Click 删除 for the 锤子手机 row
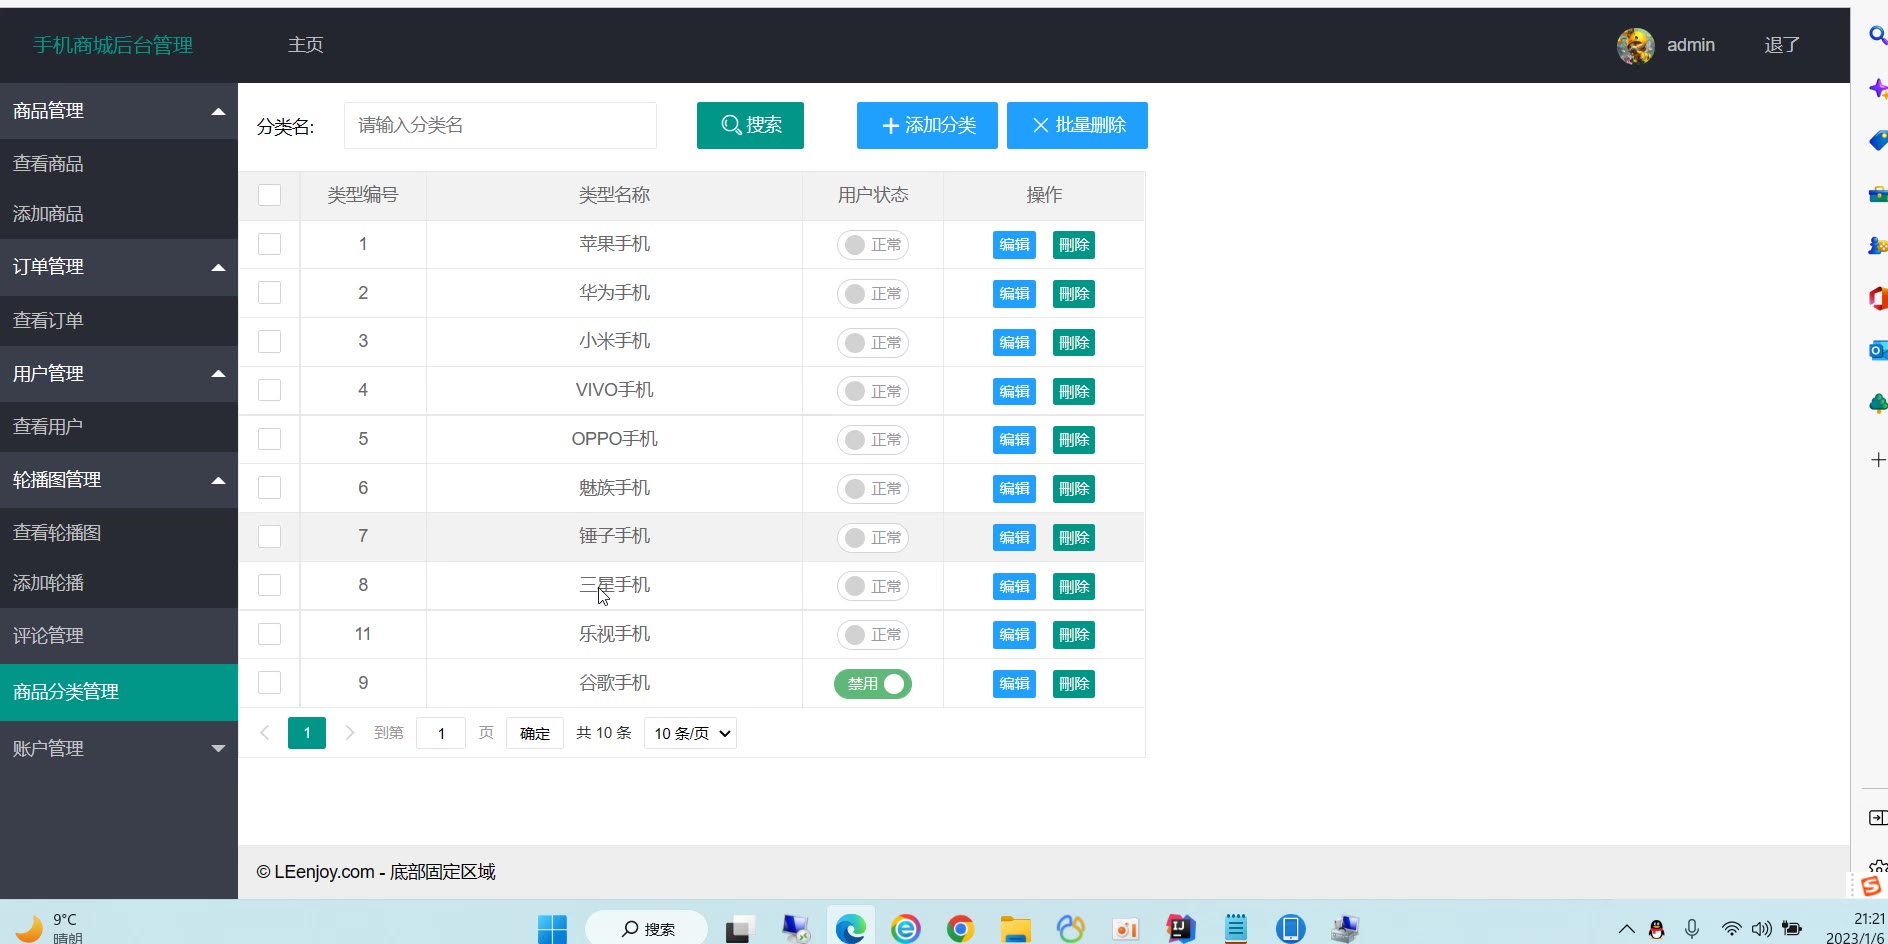1888x944 pixels. pyautogui.click(x=1074, y=538)
